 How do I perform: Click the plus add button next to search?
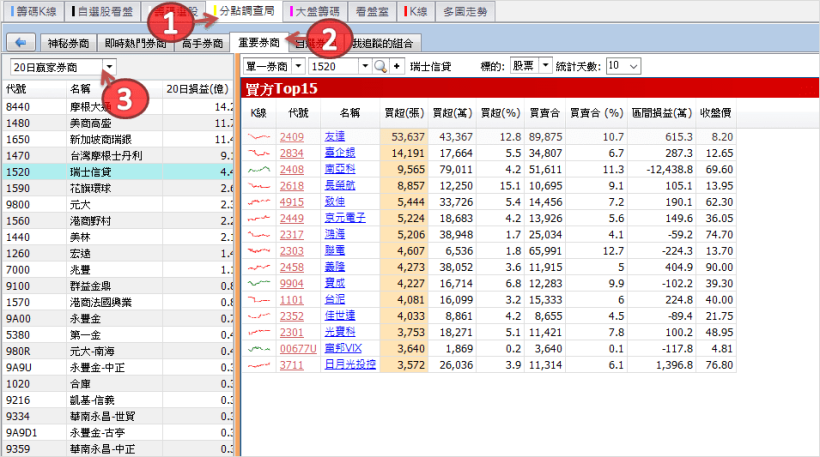pyautogui.click(x=396, y=66)
